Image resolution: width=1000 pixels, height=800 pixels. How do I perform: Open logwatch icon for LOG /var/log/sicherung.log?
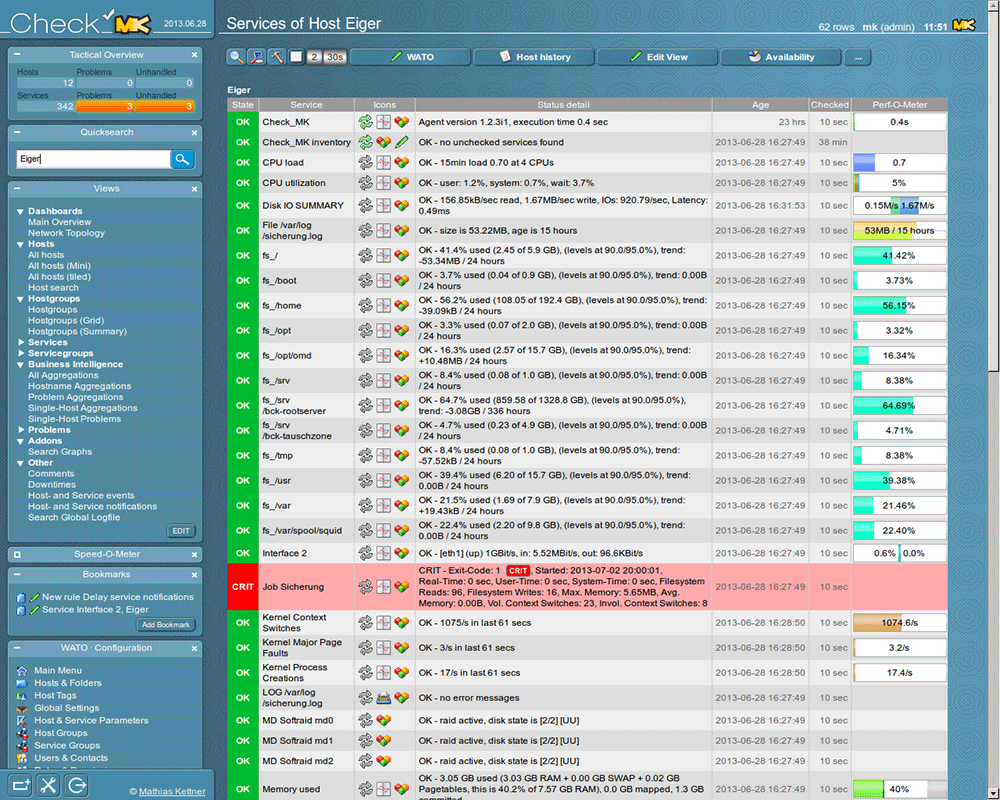click(383, 698)
